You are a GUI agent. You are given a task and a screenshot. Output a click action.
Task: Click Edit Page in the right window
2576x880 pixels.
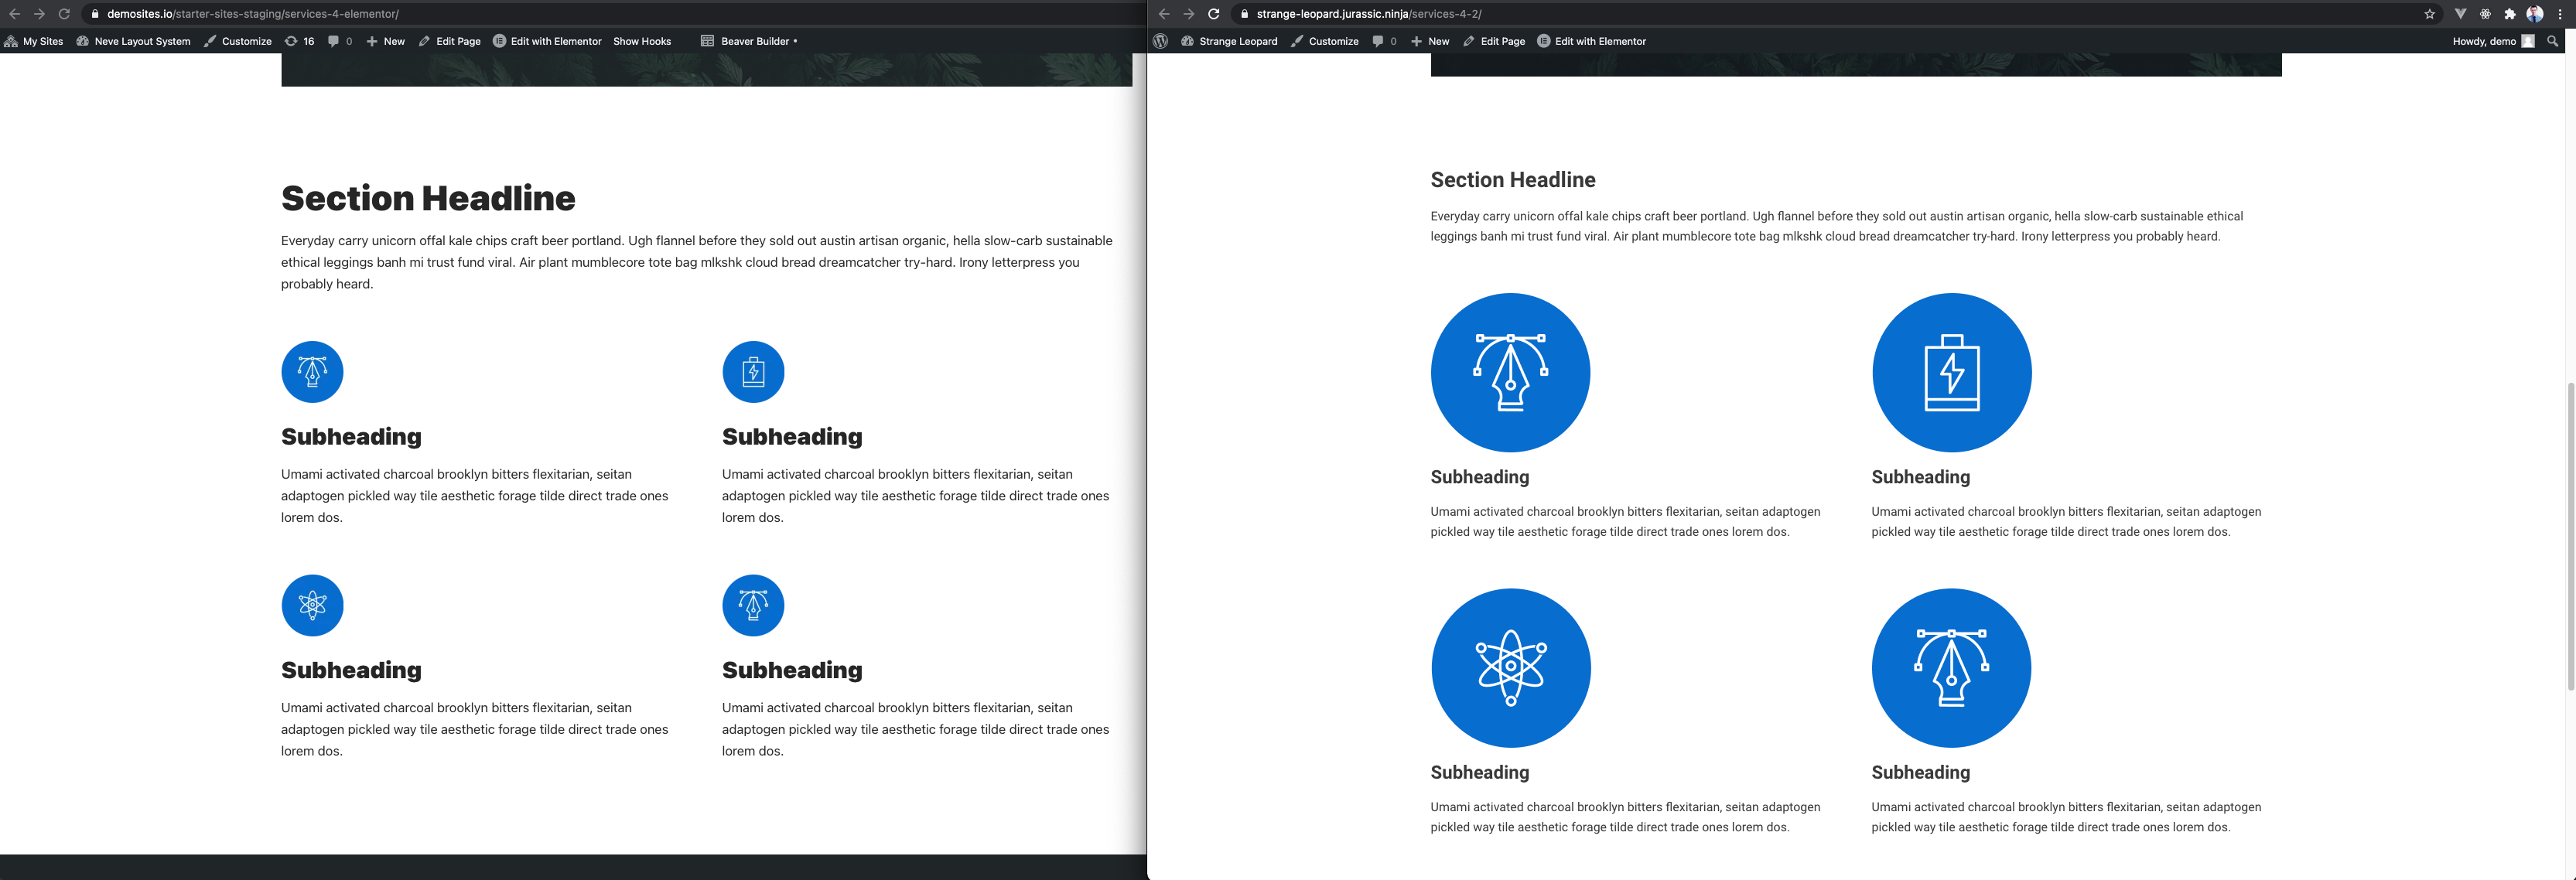[1494, 41]
